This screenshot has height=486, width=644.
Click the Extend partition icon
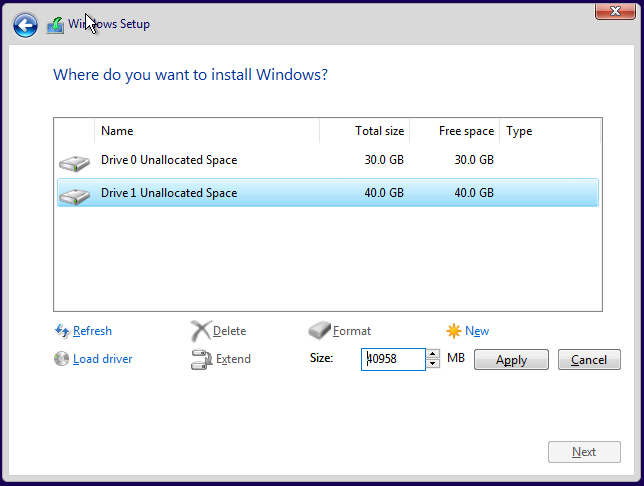click(x=201, y=359)
